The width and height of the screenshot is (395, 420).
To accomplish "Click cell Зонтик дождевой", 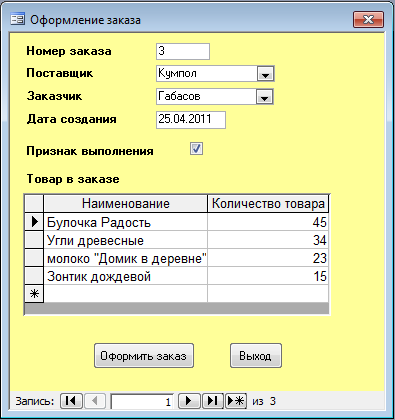I will (125, 276).
